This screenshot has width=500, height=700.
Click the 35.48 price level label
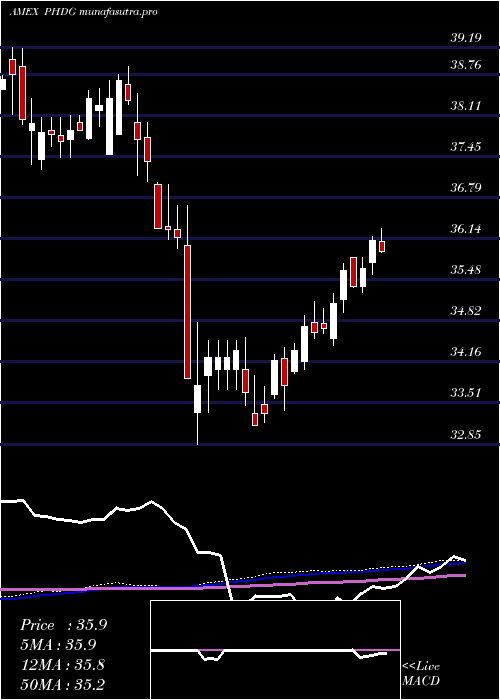point(466,270)
